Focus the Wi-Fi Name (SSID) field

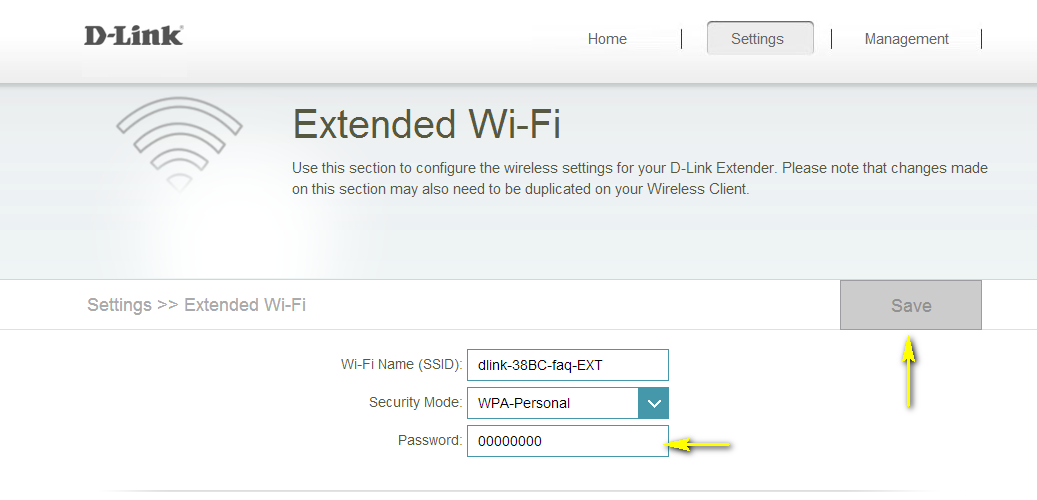click(x=567, y=365)
